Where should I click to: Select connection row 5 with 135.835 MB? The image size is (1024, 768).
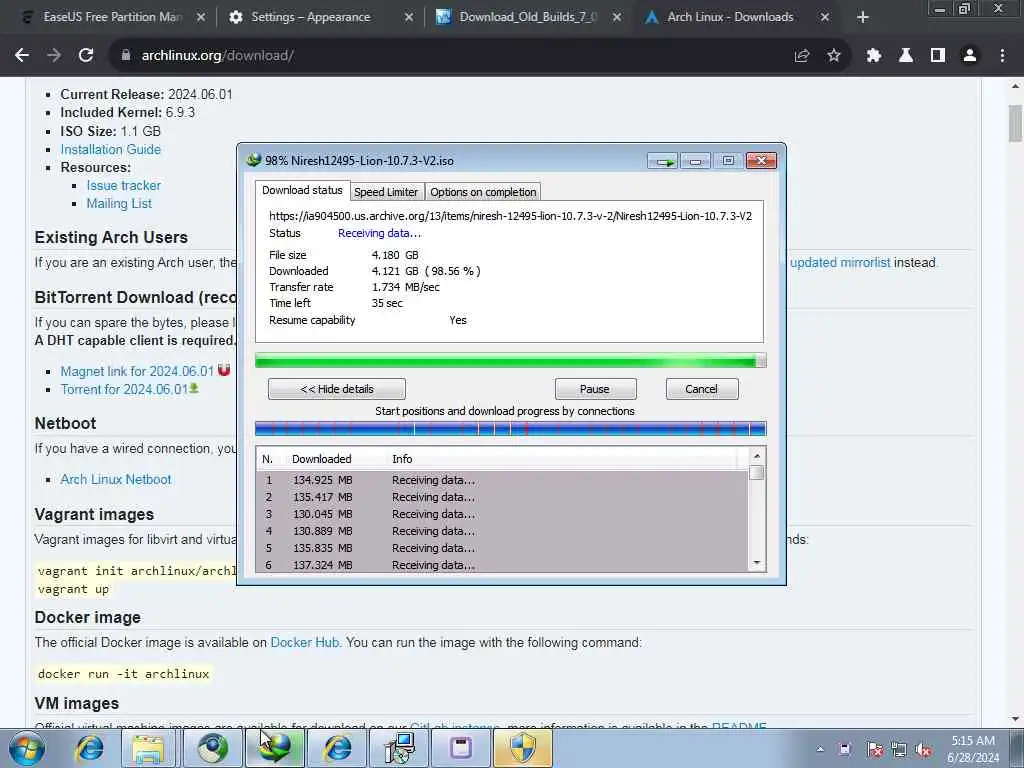click(502, 548)
